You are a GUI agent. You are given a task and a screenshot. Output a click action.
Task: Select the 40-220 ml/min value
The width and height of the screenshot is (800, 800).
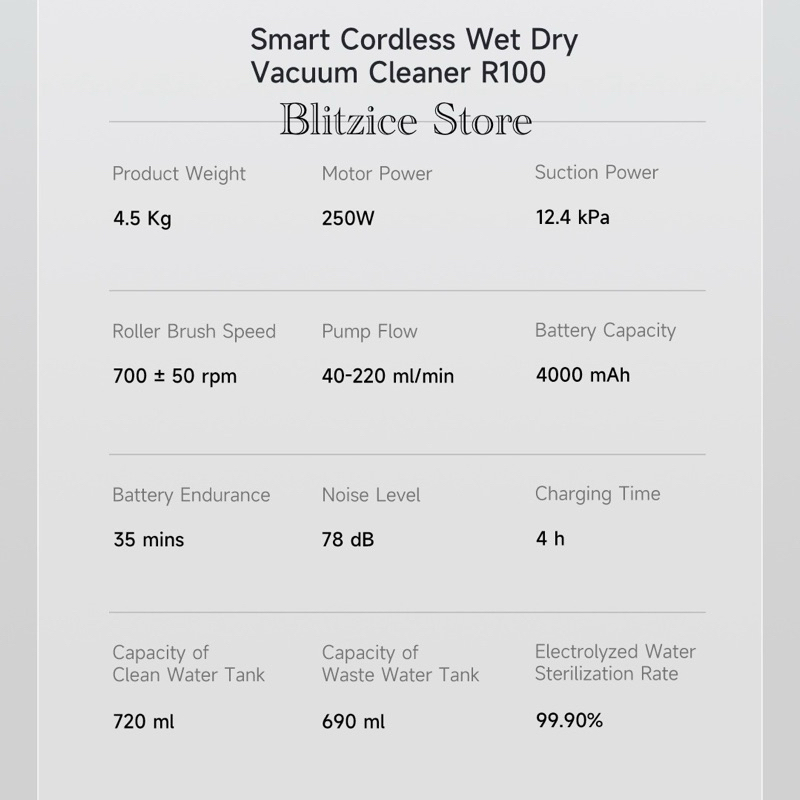tap(388, 376)
